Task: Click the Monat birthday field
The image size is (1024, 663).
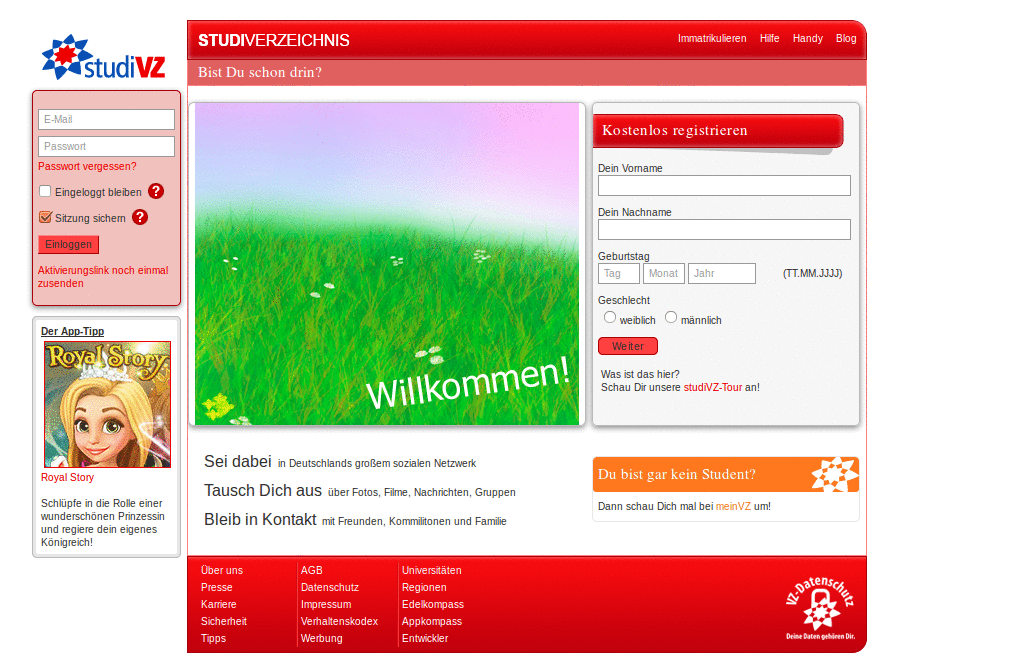Action: [x=664, y=273]
